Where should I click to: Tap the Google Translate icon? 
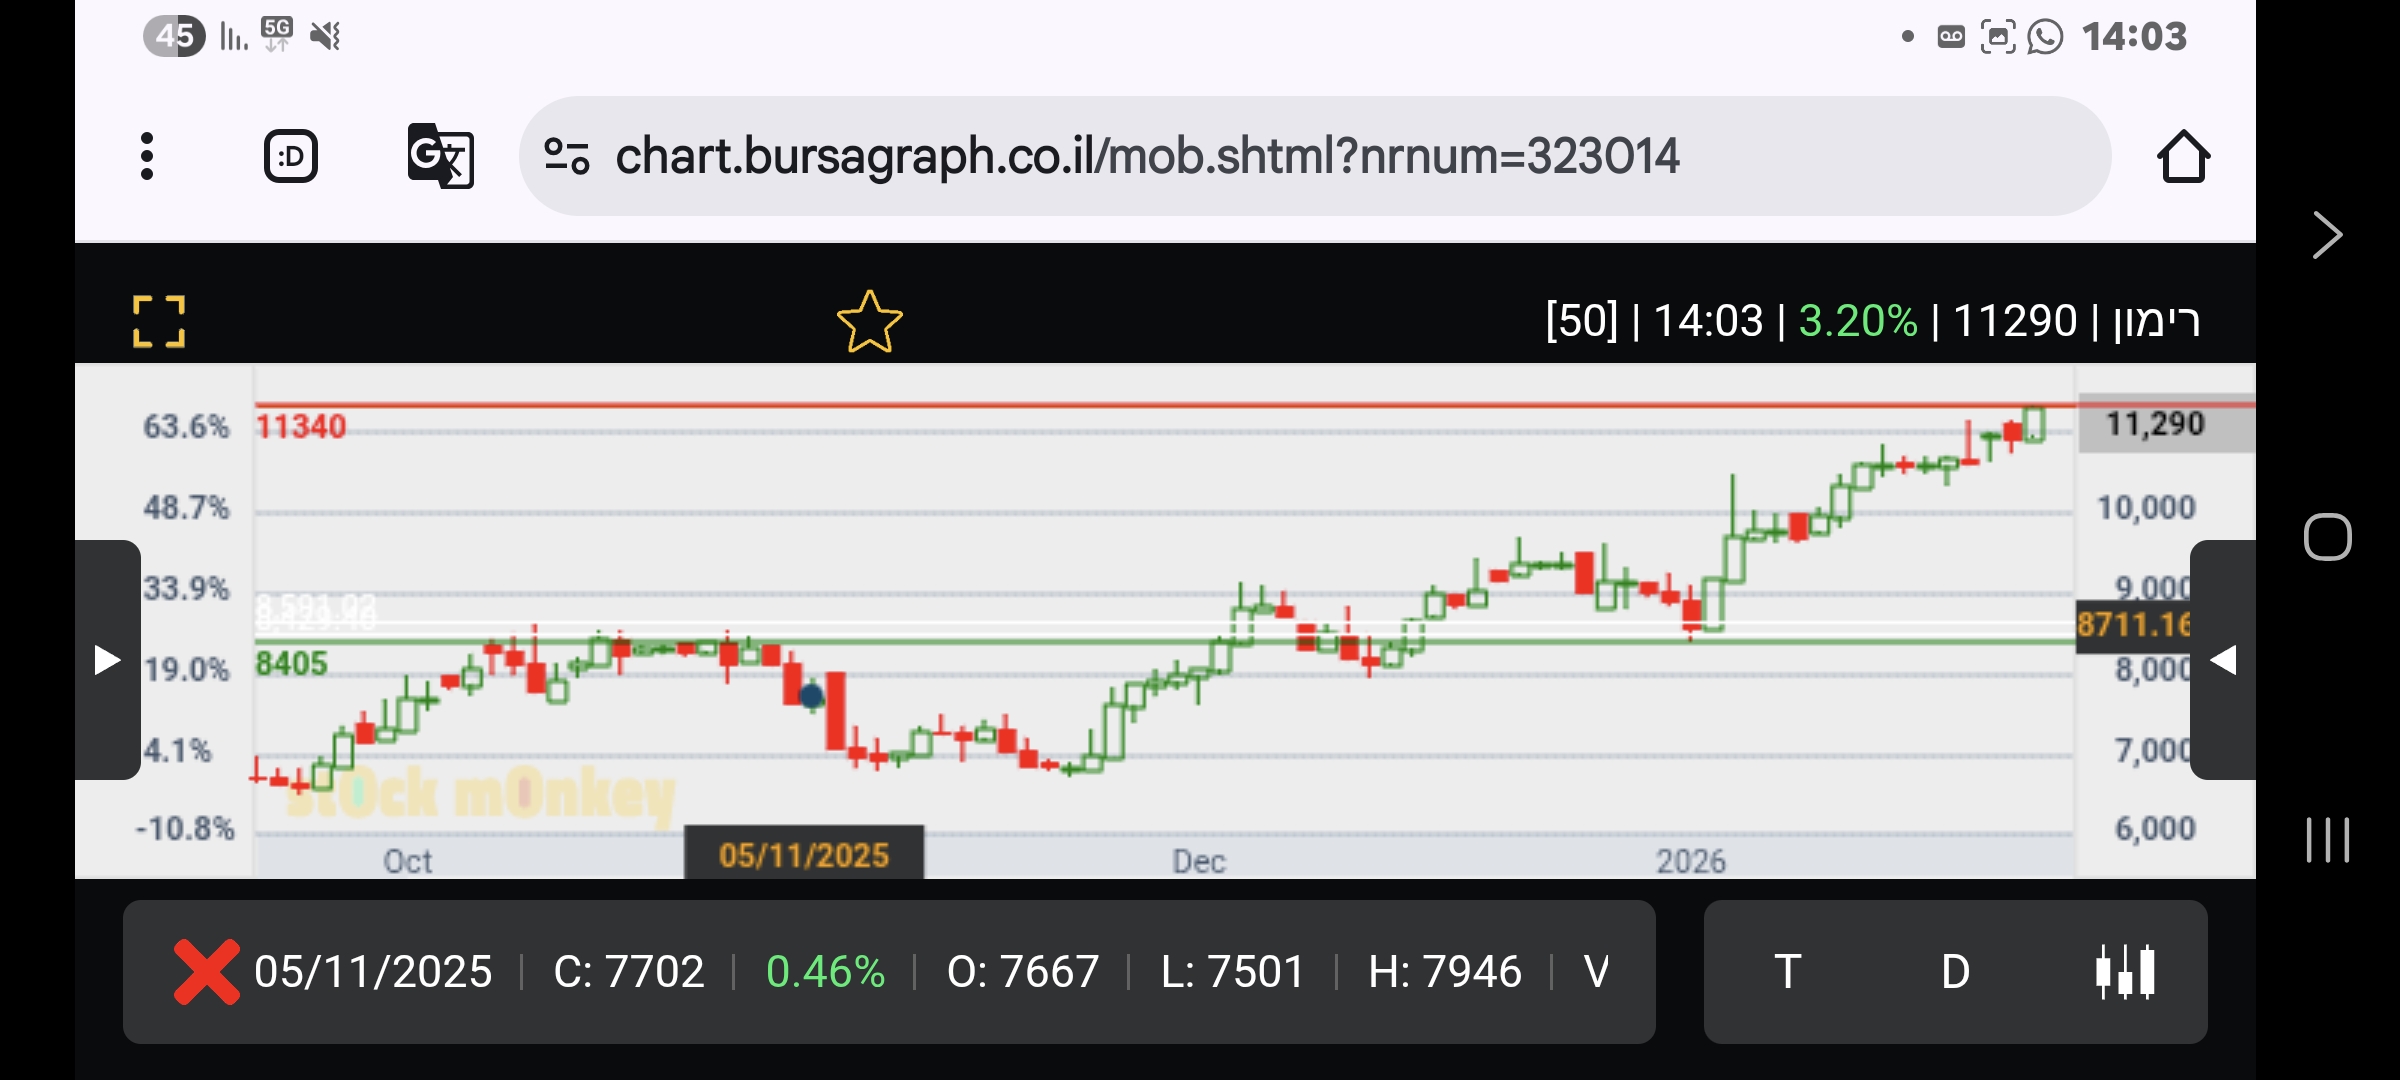click(440, 156)
